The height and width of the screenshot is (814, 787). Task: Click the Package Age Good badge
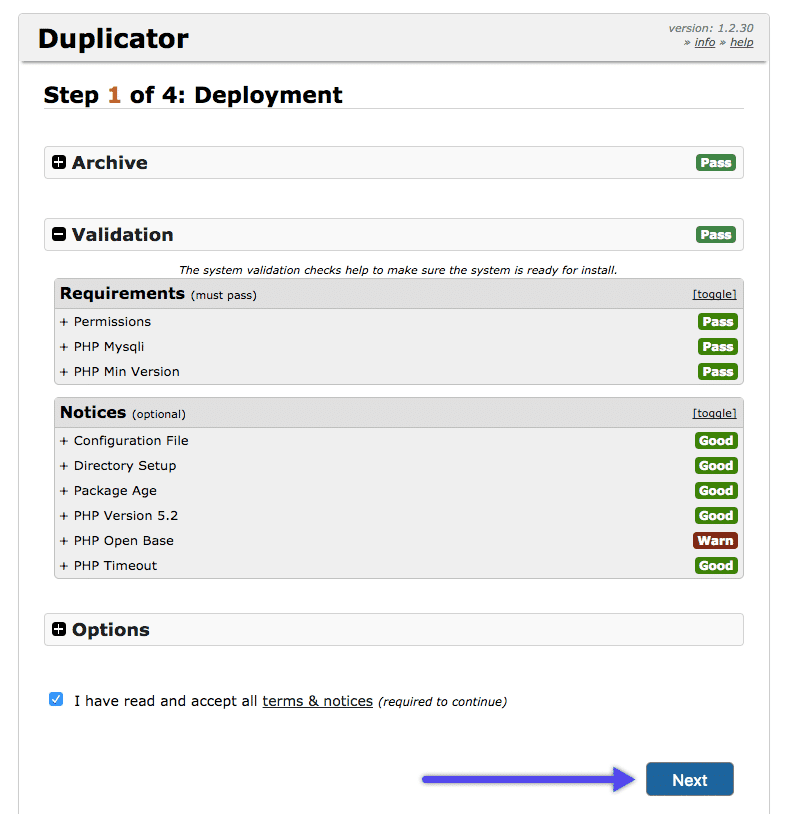716,491
